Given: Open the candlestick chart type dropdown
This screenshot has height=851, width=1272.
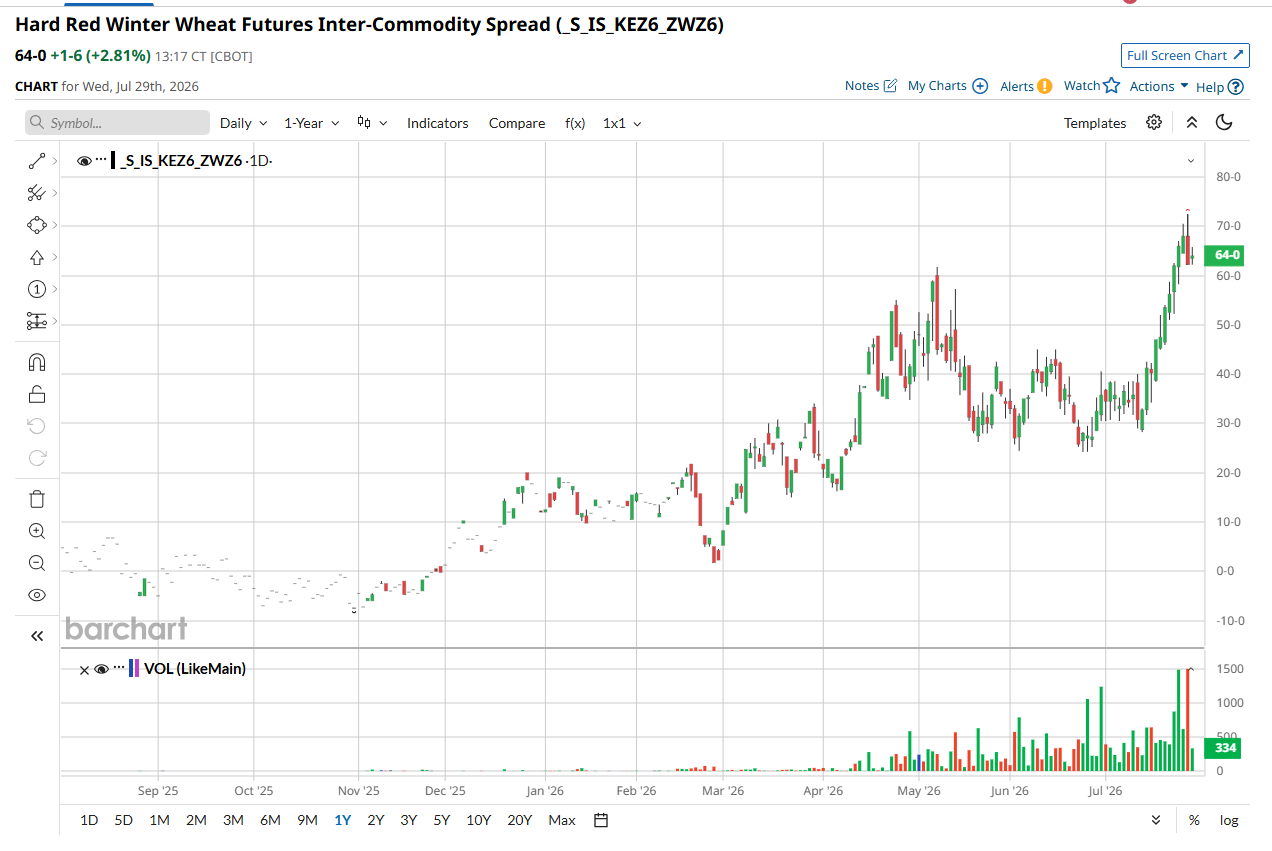Looking at the screenshot, I should (x=371, y=123).
